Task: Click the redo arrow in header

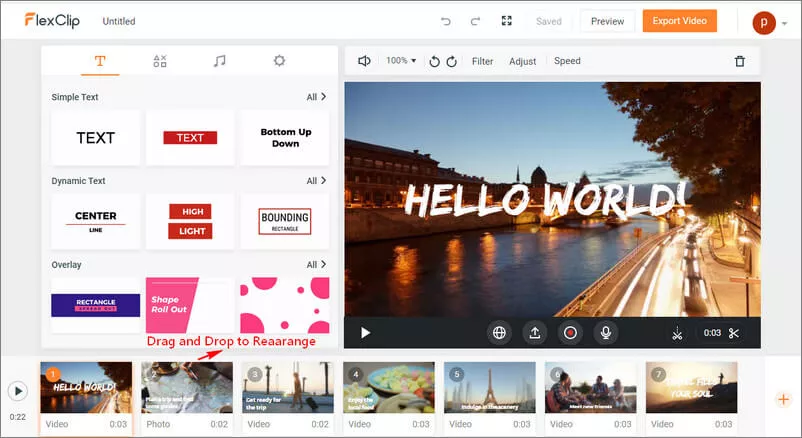Action: [475, 21]
